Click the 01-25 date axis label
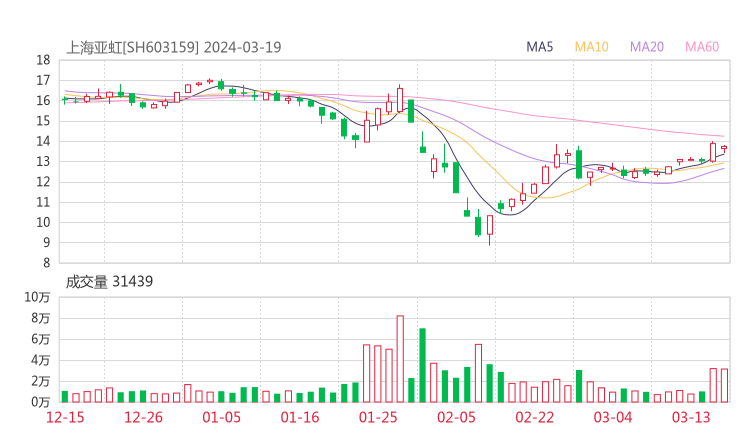This screenshot has width=740, height=440. (378, 417)
